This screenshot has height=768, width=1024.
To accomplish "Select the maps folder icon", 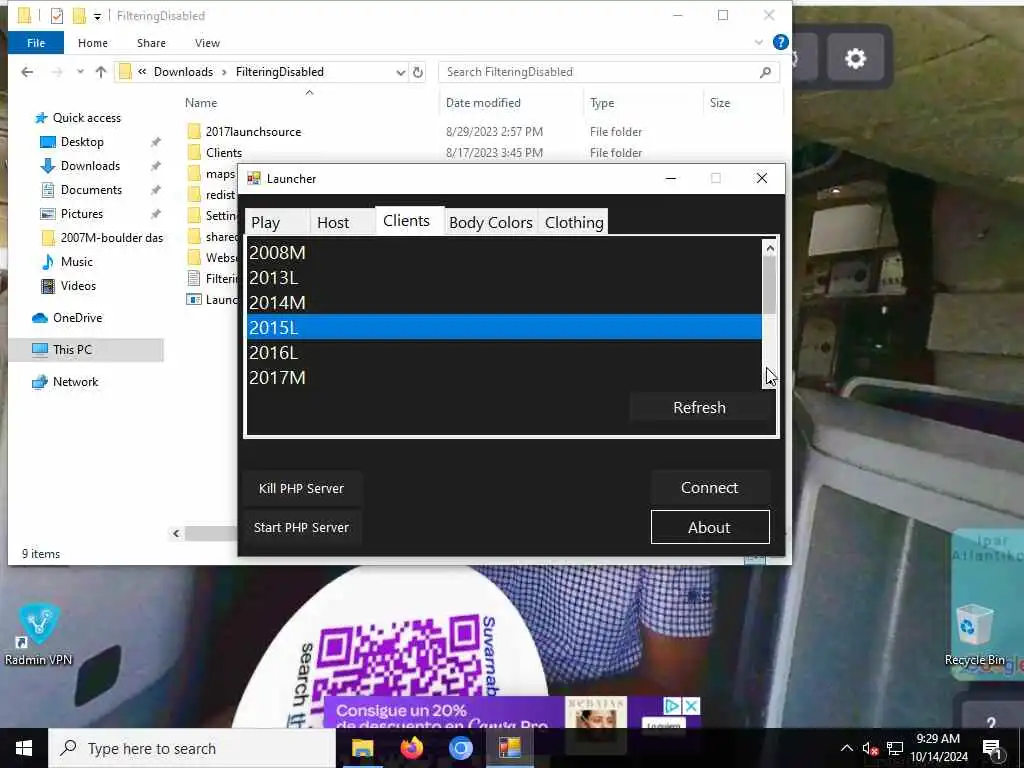I will pos(194,174).
